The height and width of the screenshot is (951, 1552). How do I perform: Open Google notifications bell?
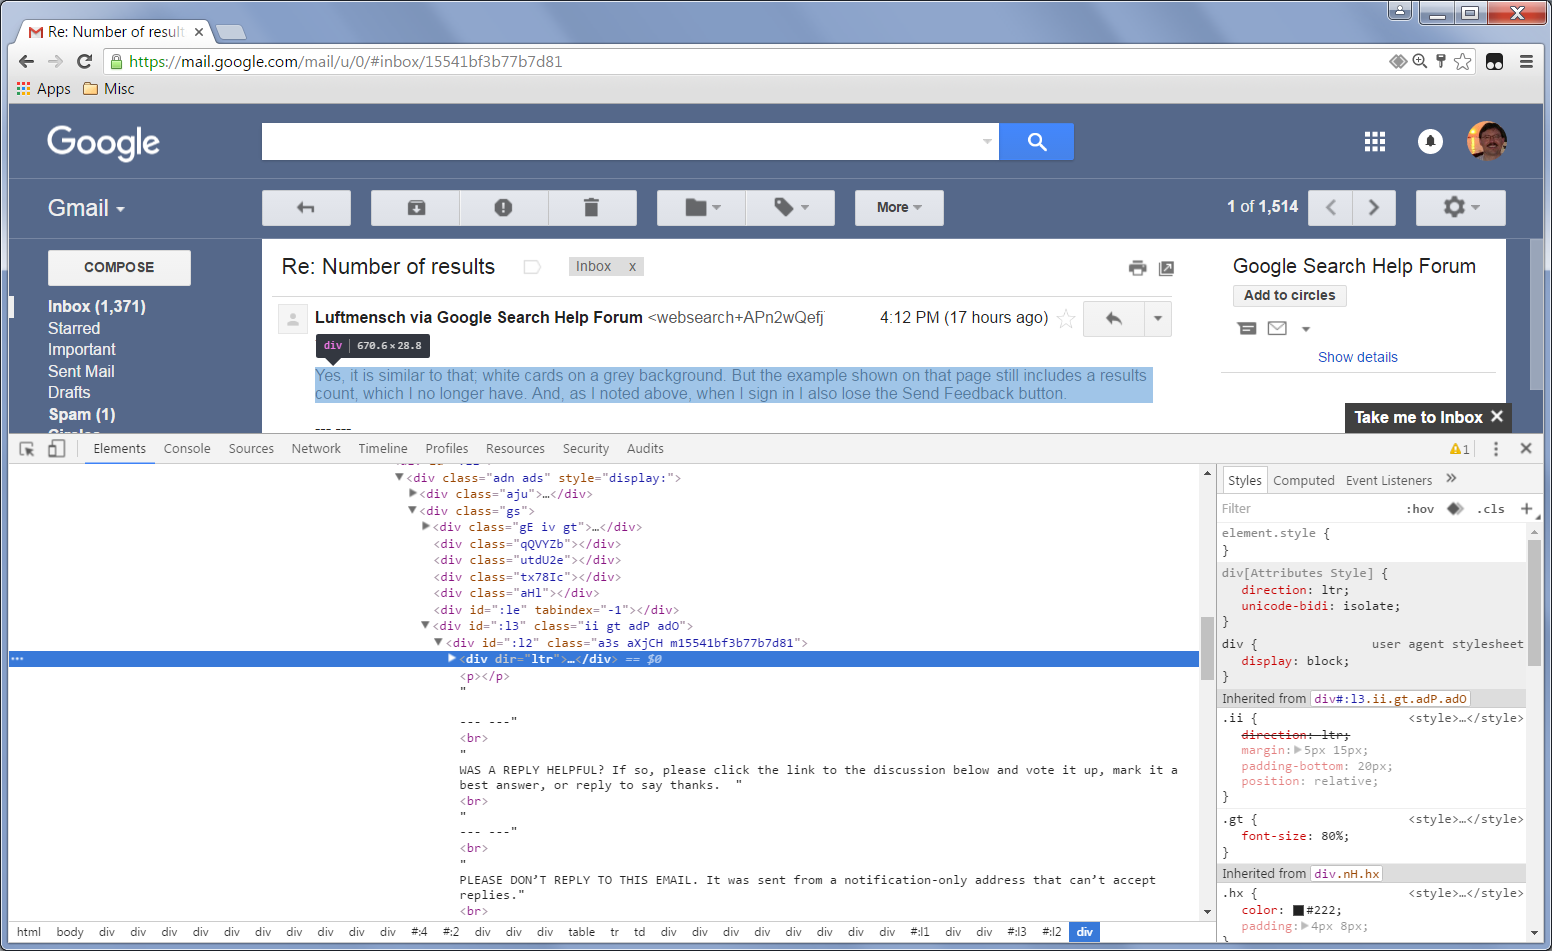point(1431,142)
